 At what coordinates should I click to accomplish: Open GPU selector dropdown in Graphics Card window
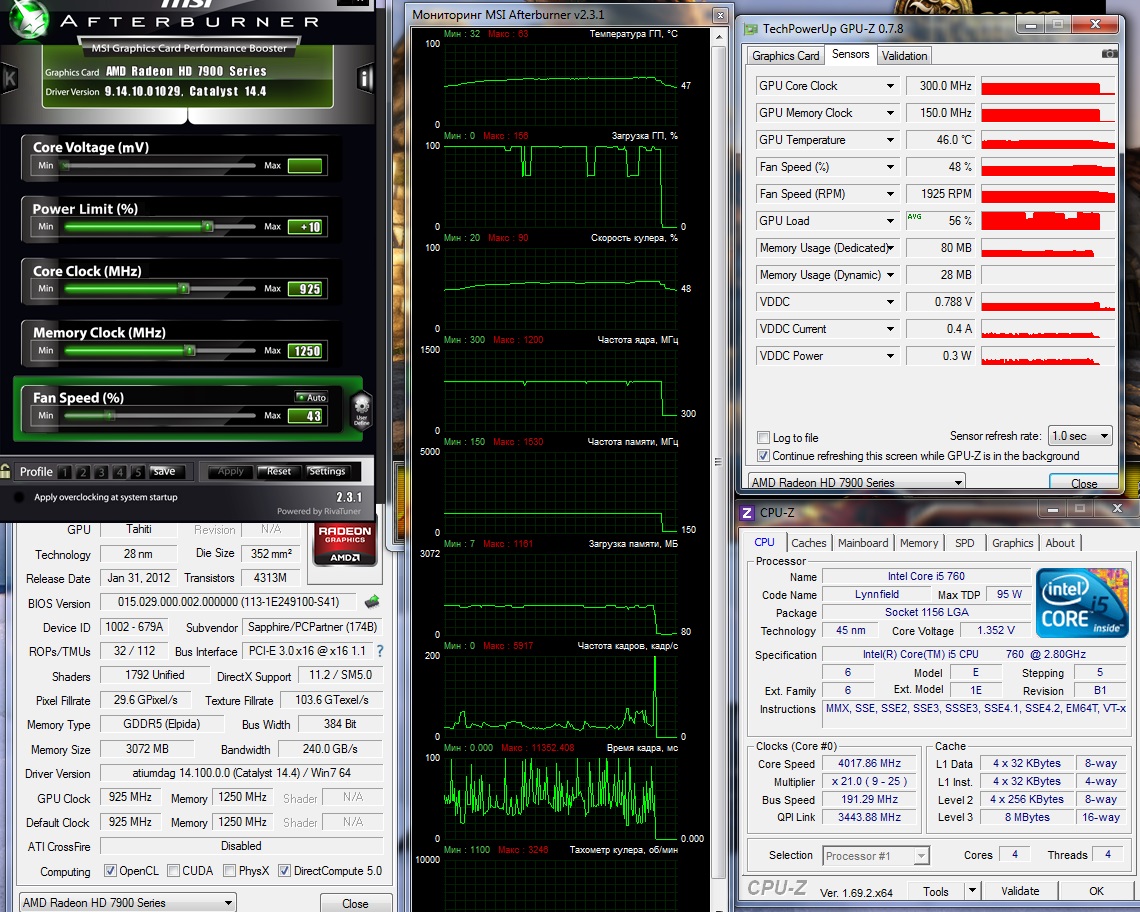pos(127,903)
